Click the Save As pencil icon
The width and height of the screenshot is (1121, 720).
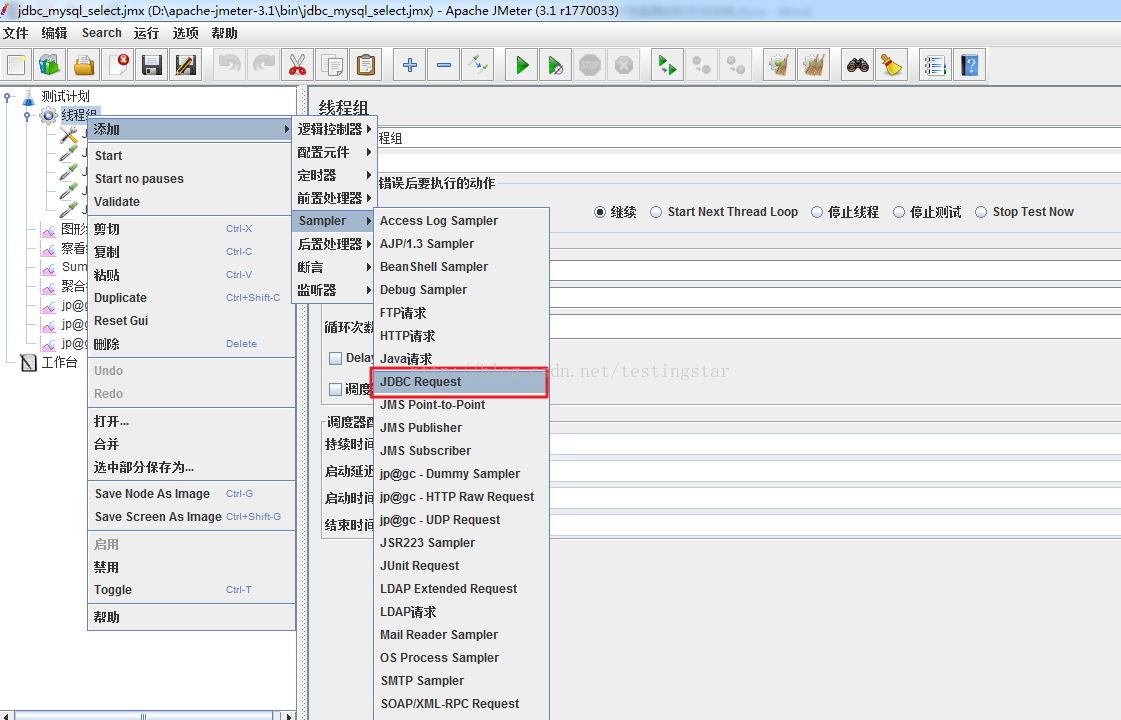point(186,65)
